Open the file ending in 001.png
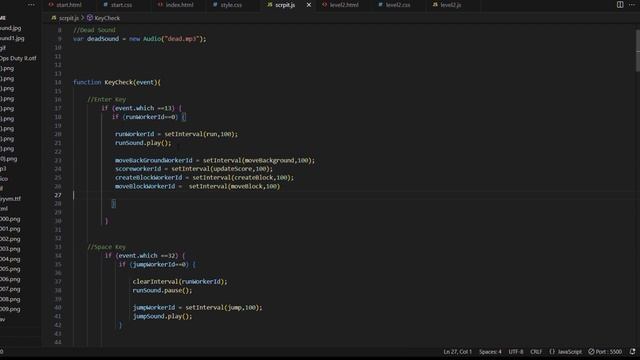Viewport: 640px width, 360px height. click(x=10, y=229)
